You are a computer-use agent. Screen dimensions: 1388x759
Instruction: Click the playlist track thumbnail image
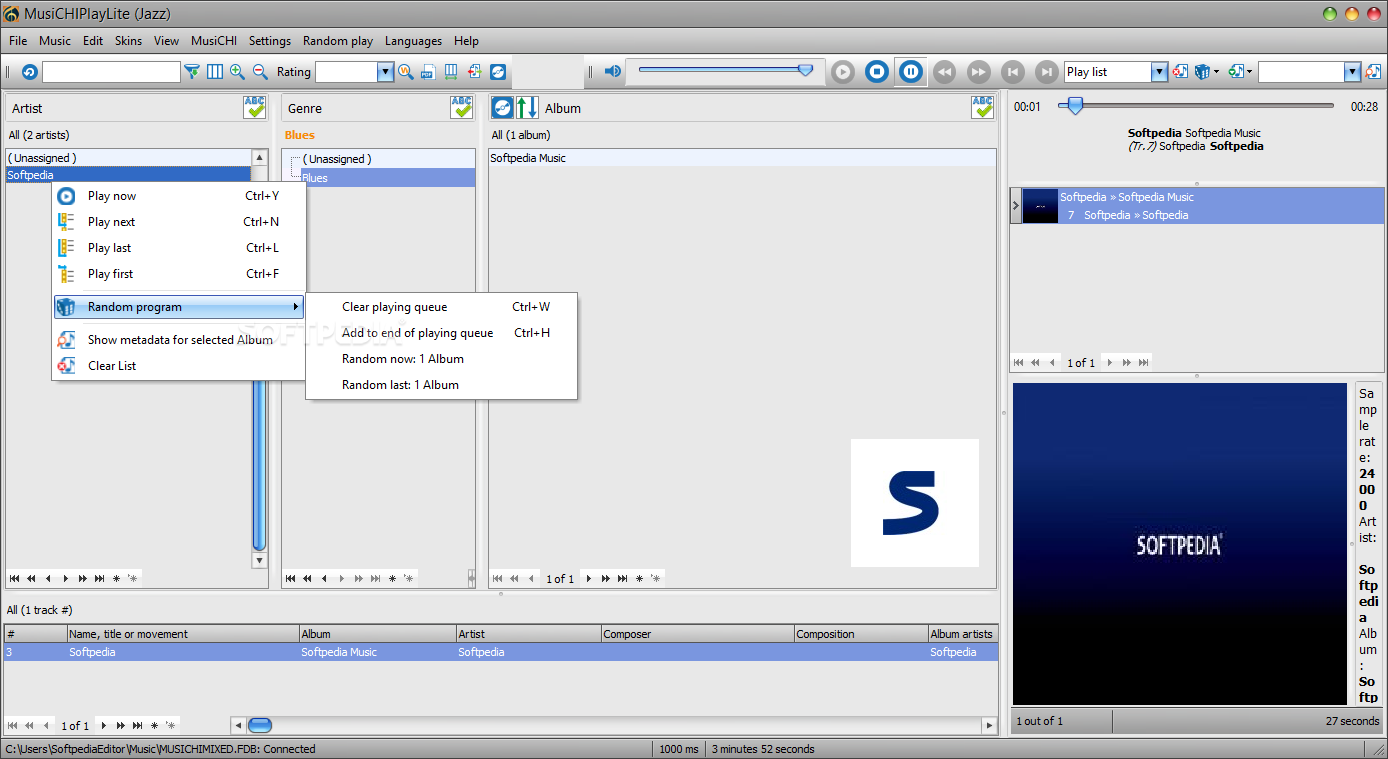1040,206
